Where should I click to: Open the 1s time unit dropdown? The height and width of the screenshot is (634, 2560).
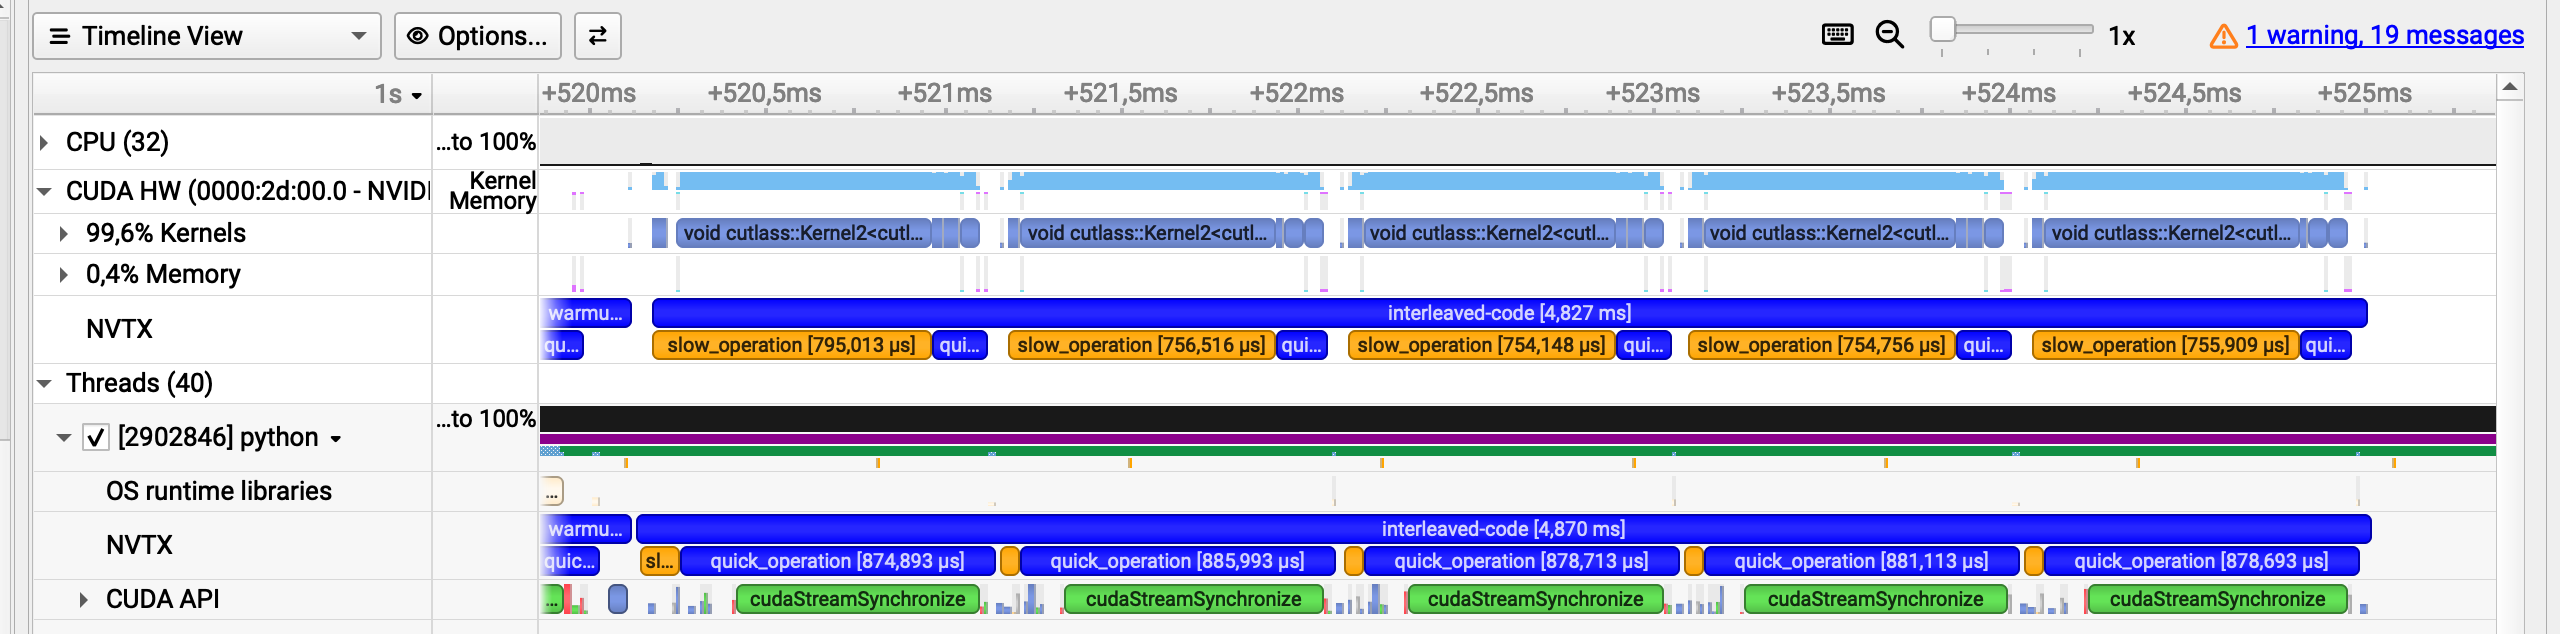pos(398,95)
